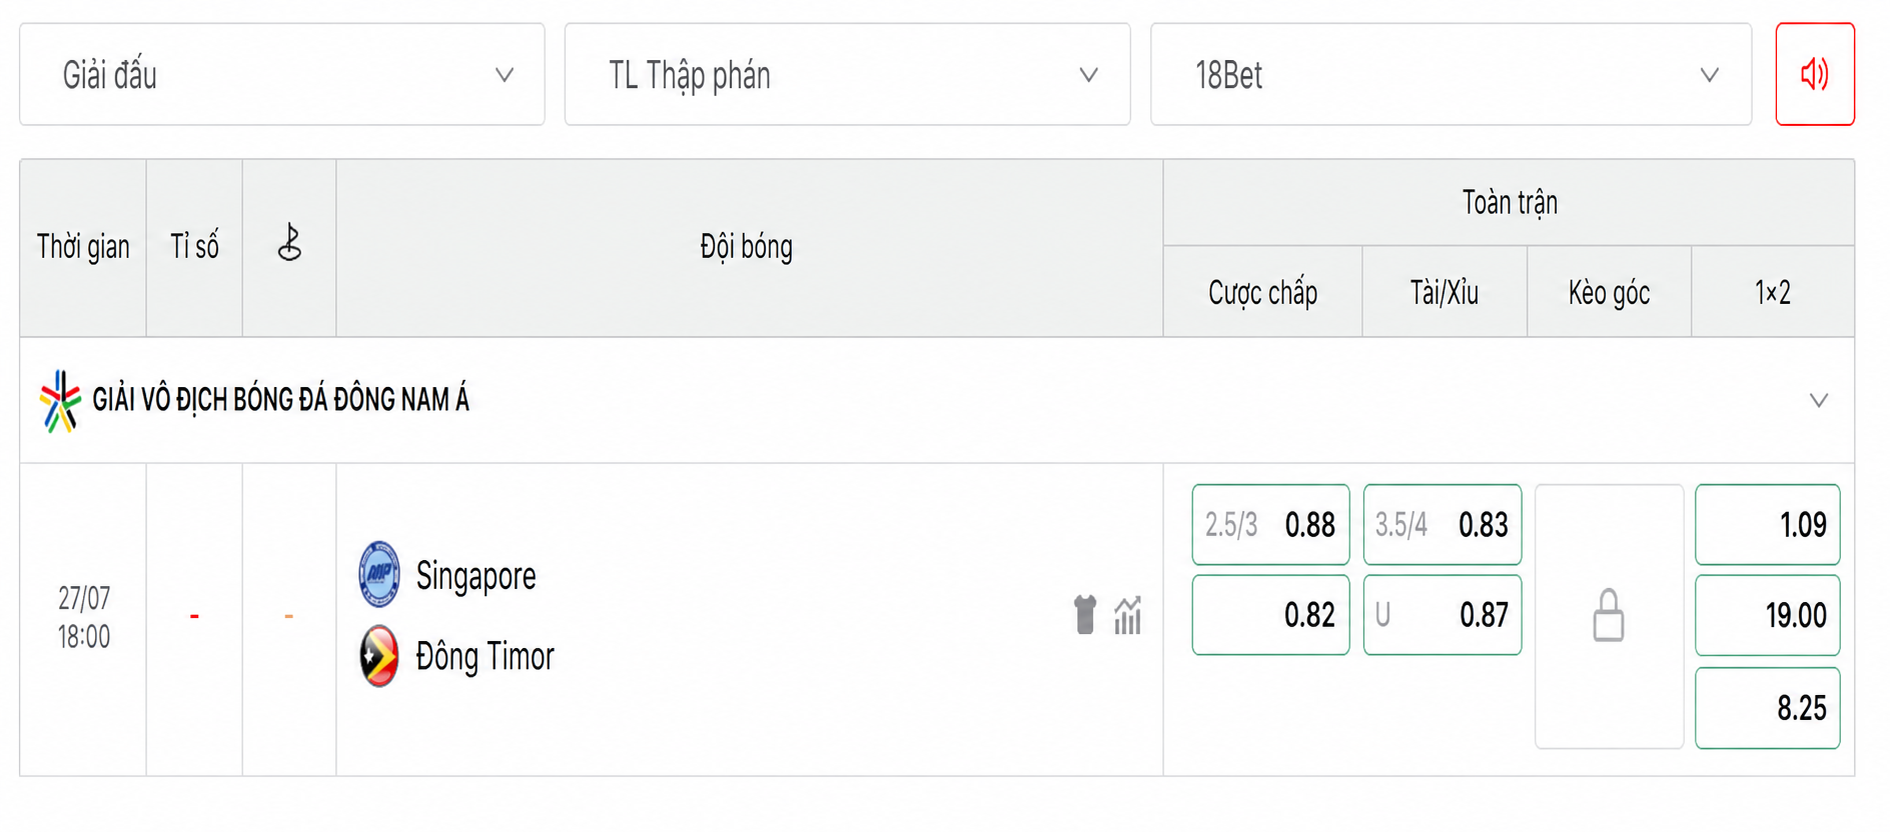This screenshot has height=832, width=1890.
Task: Click the Singapore team logo
Action: point(379,574)
